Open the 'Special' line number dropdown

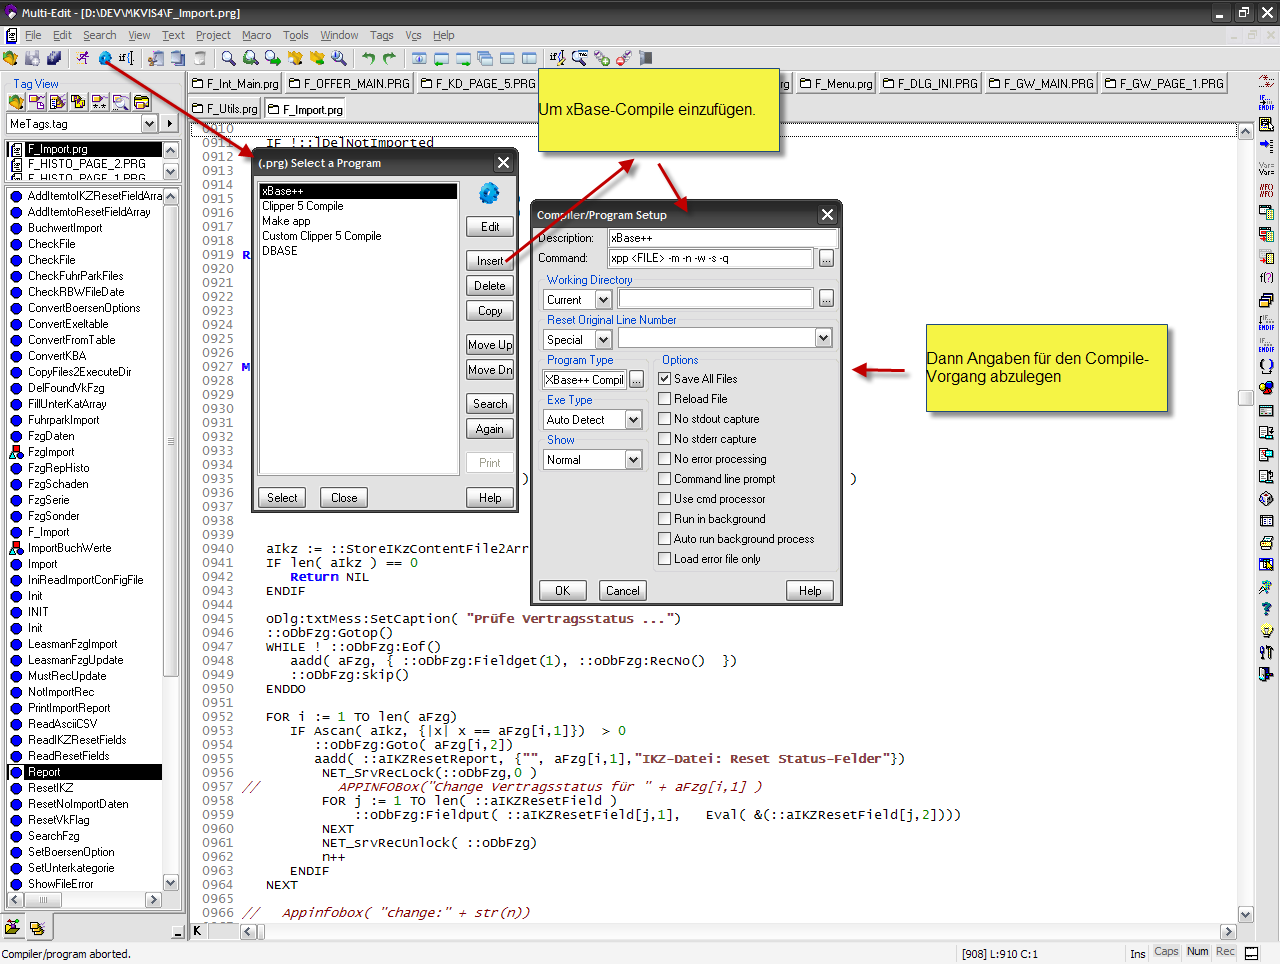point(603,340)
